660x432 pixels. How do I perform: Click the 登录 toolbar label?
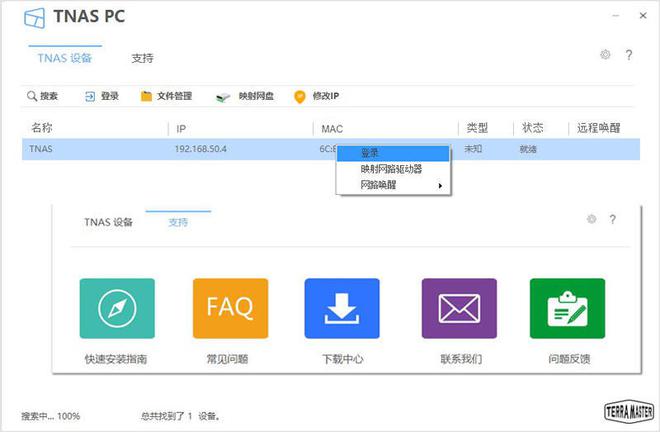click(110, 96)
